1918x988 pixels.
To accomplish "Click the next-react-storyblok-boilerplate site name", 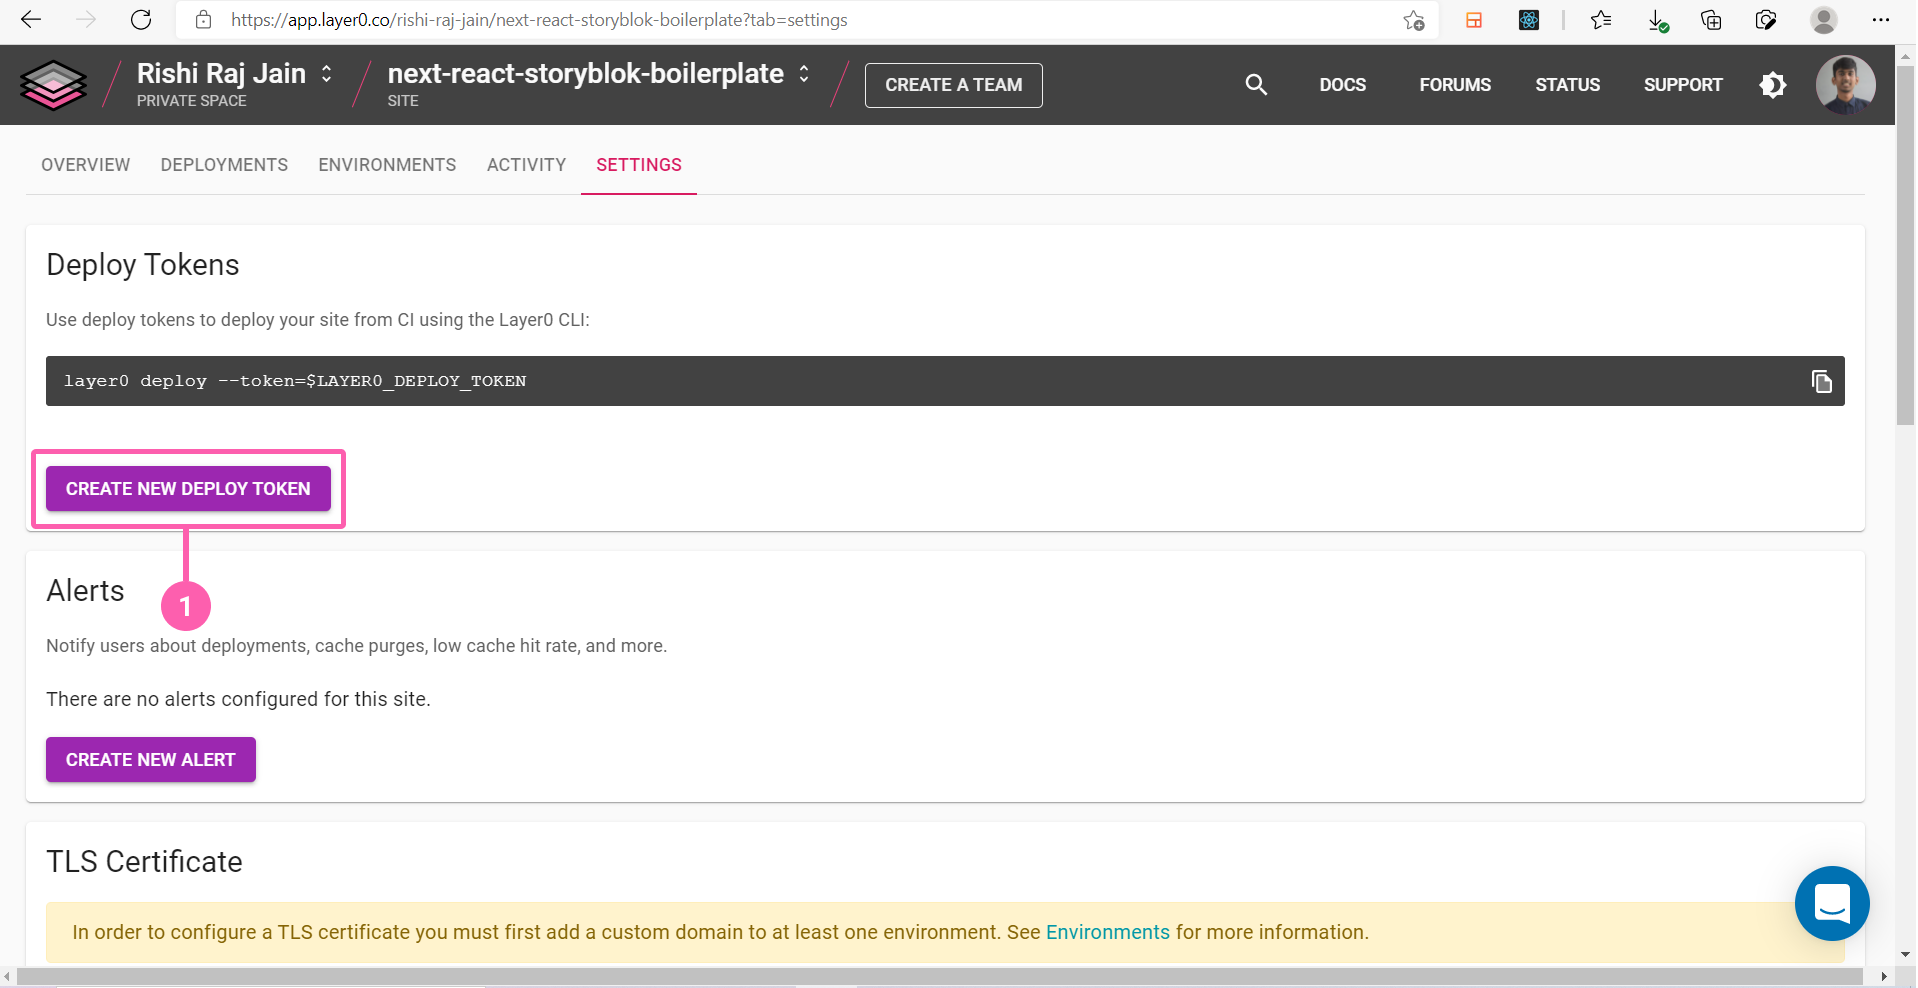I will pyautogui.click(x=585, y=73).
